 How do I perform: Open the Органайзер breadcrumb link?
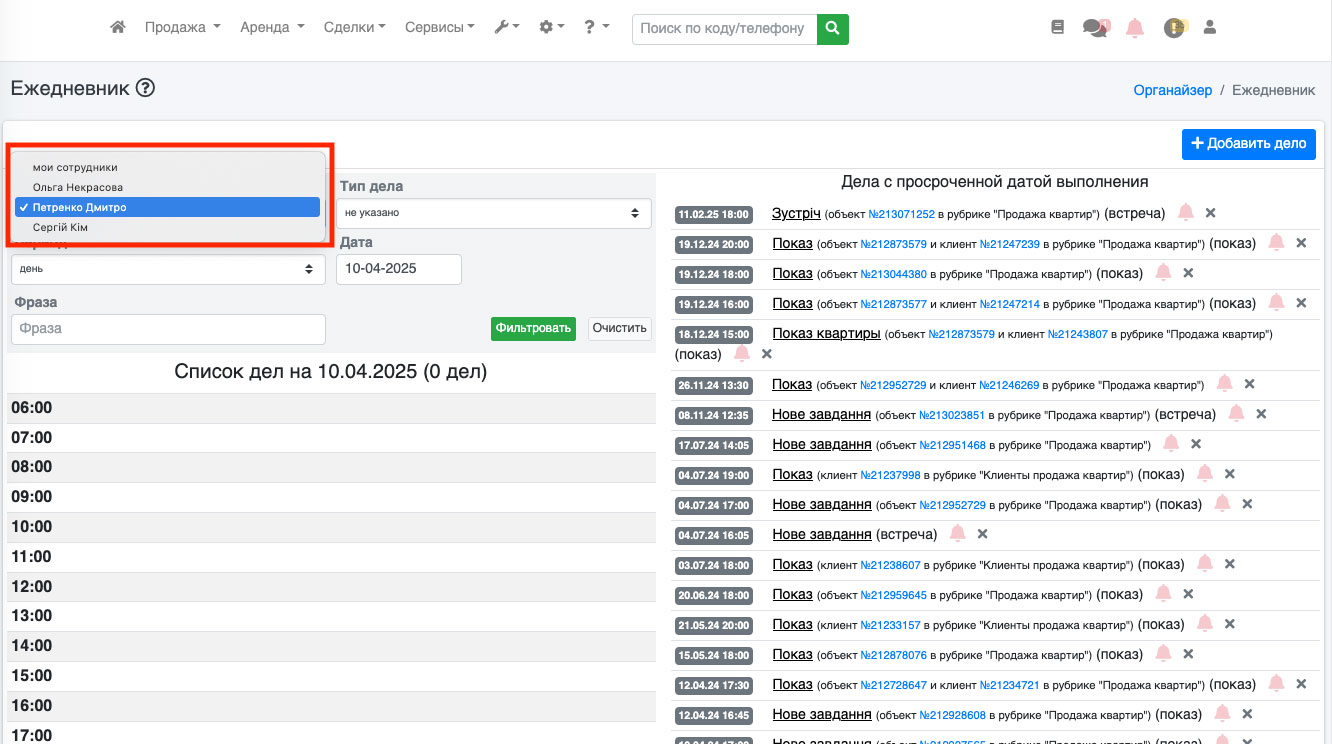point(1172,90)
